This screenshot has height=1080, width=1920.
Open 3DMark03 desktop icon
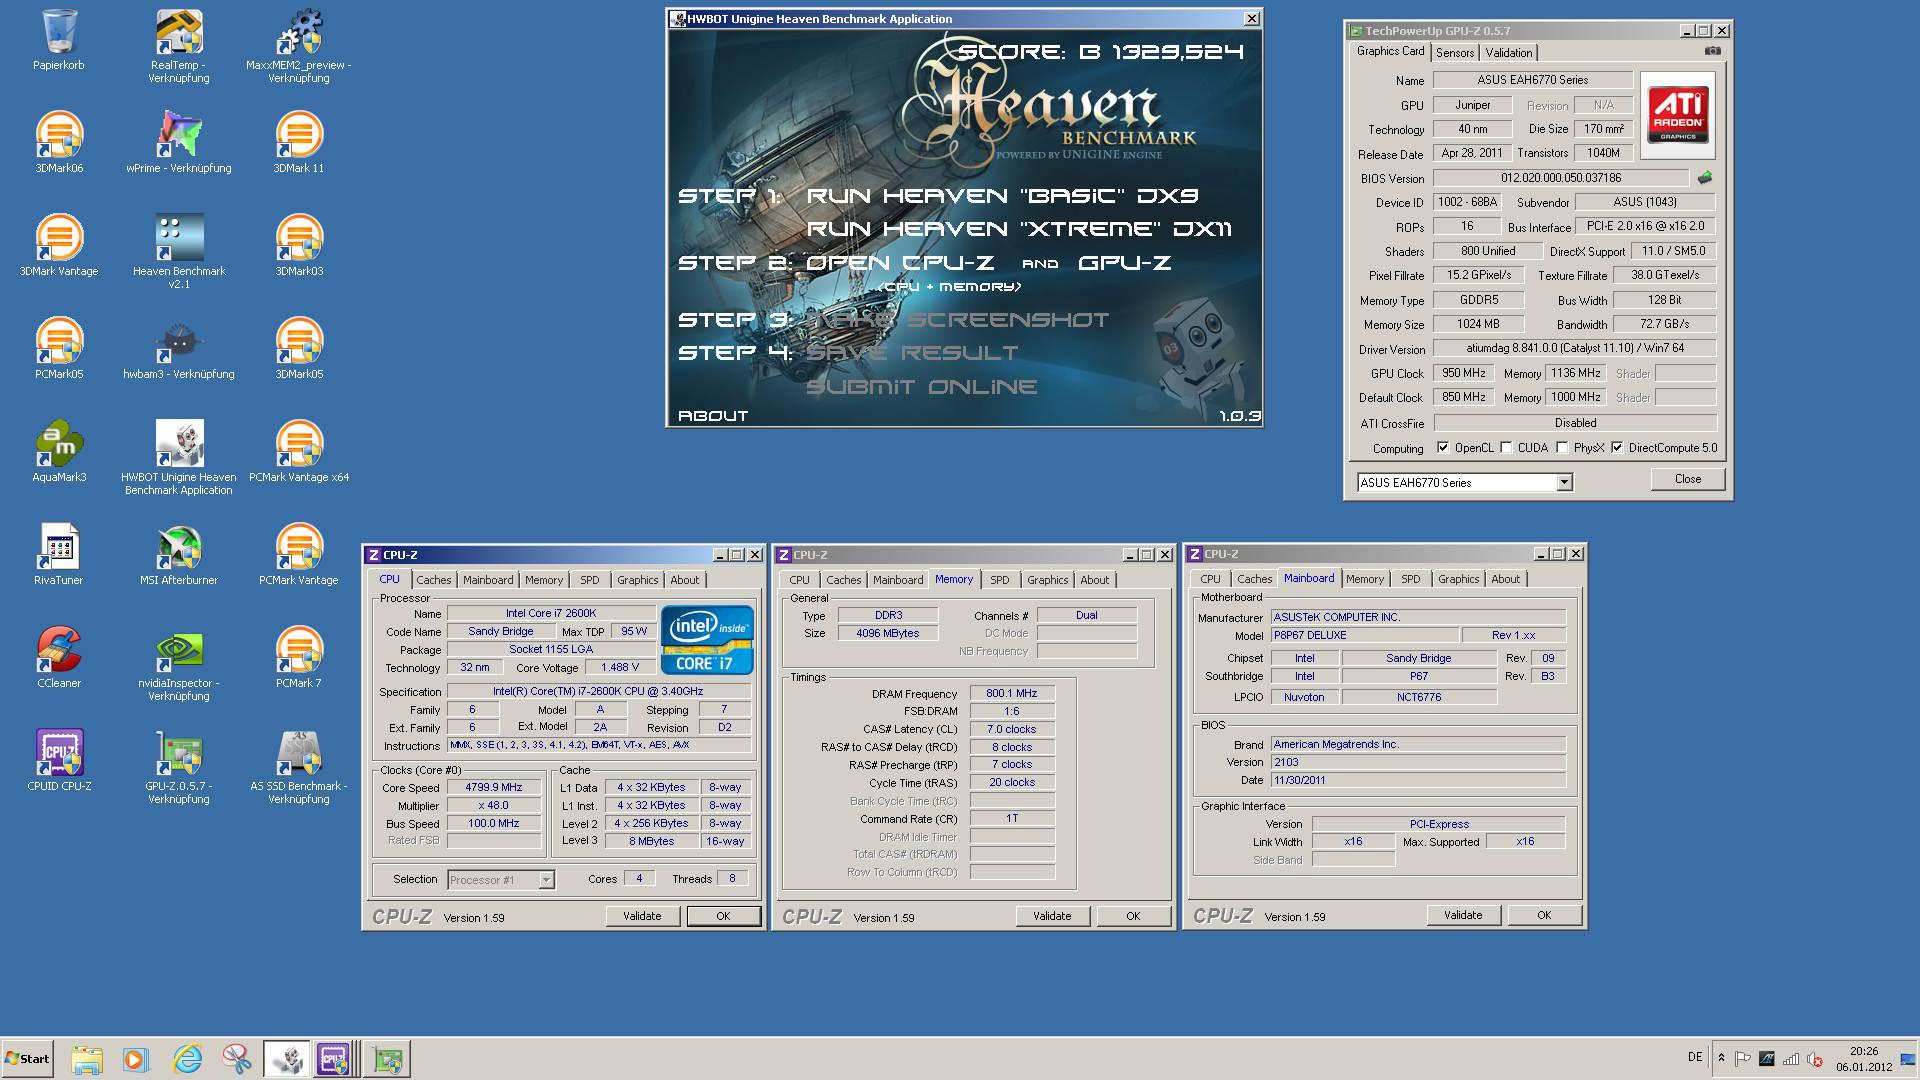[298, 246]
